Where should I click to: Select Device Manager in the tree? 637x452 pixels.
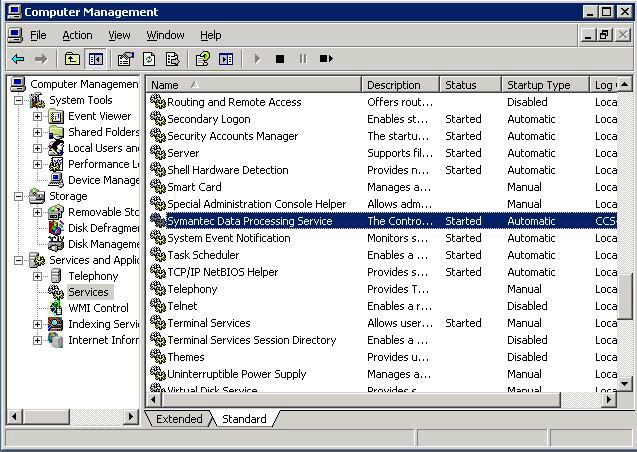(103, 180)
